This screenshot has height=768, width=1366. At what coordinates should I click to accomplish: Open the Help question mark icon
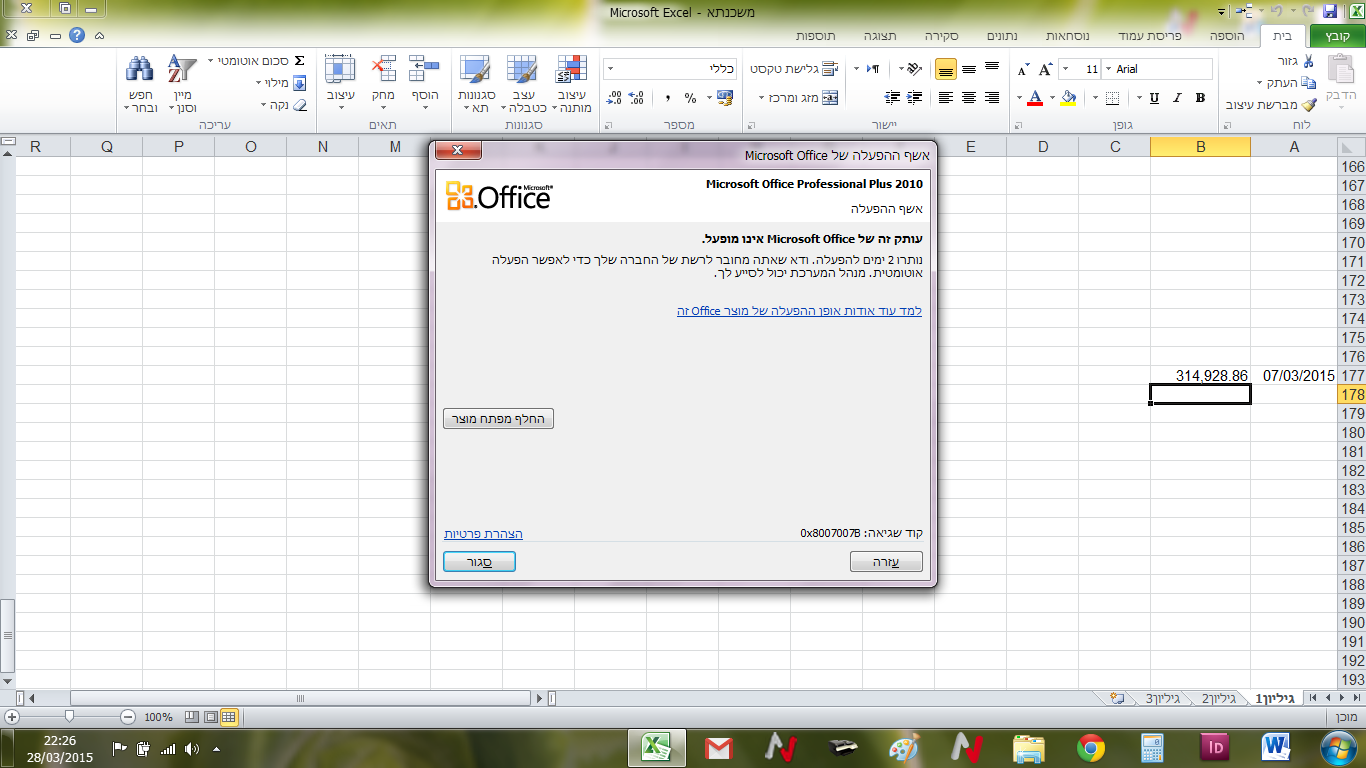click(x=77, y=35)
